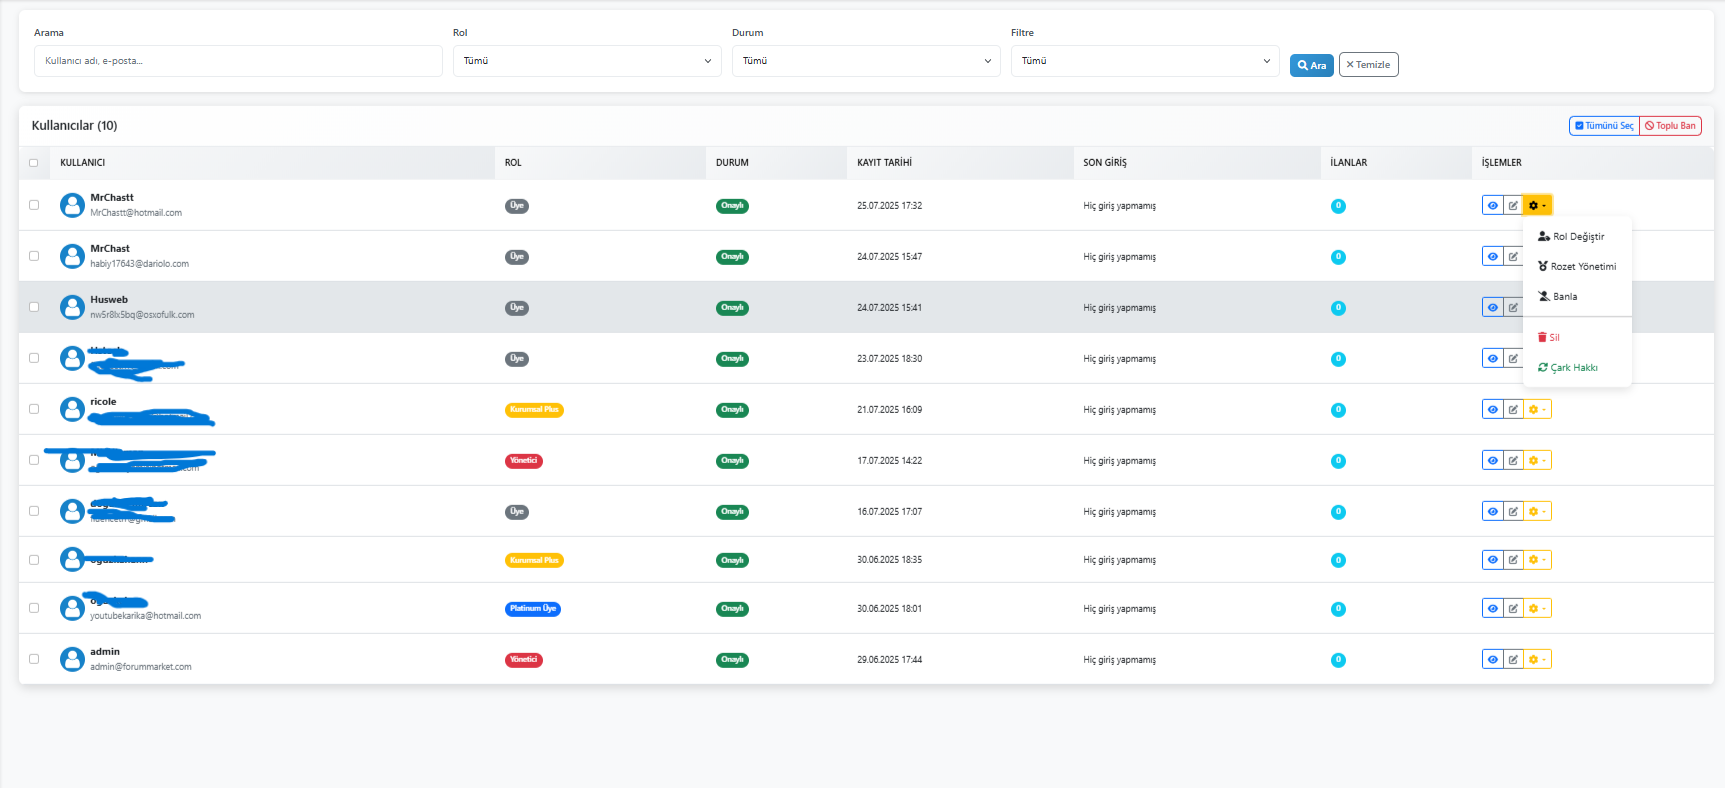Edit the admin user with pencil icon
Screen dimensions: 1725x788
click(1513, 660)
